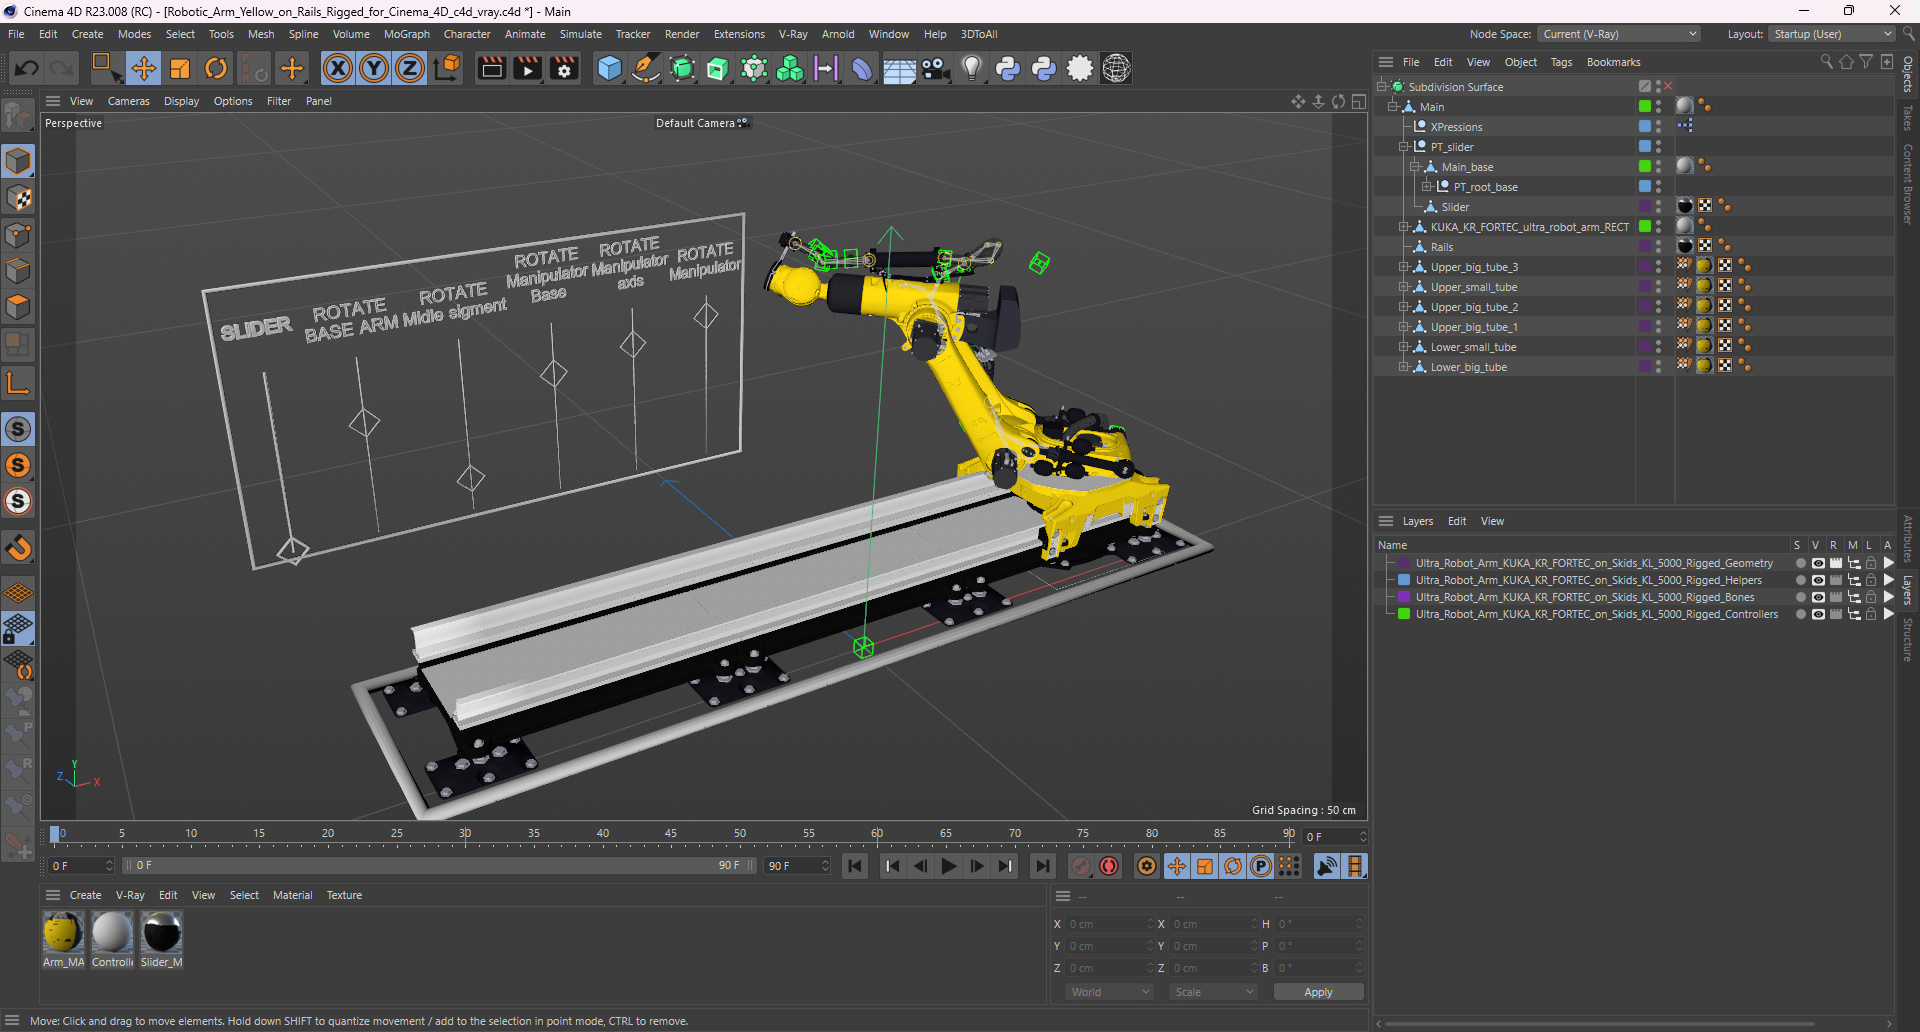Toggle visibility eye of Rigged_Geometry layer
The width and height of the screenshot is (1920, 1032).
coord(1818,563)
